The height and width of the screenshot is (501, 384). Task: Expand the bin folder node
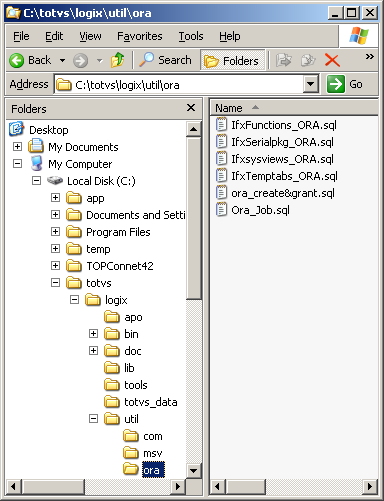(x=93, y=334)
